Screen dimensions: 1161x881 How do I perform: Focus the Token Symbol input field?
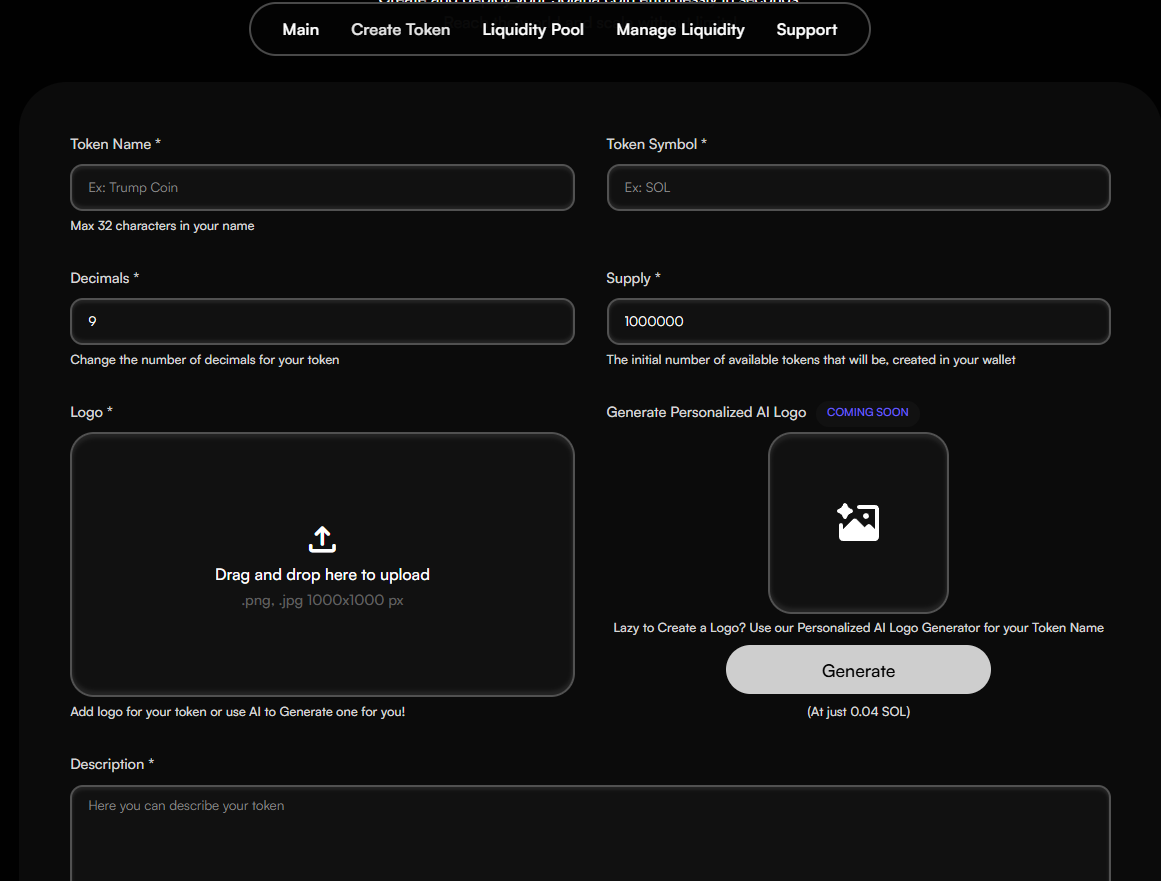858,187
